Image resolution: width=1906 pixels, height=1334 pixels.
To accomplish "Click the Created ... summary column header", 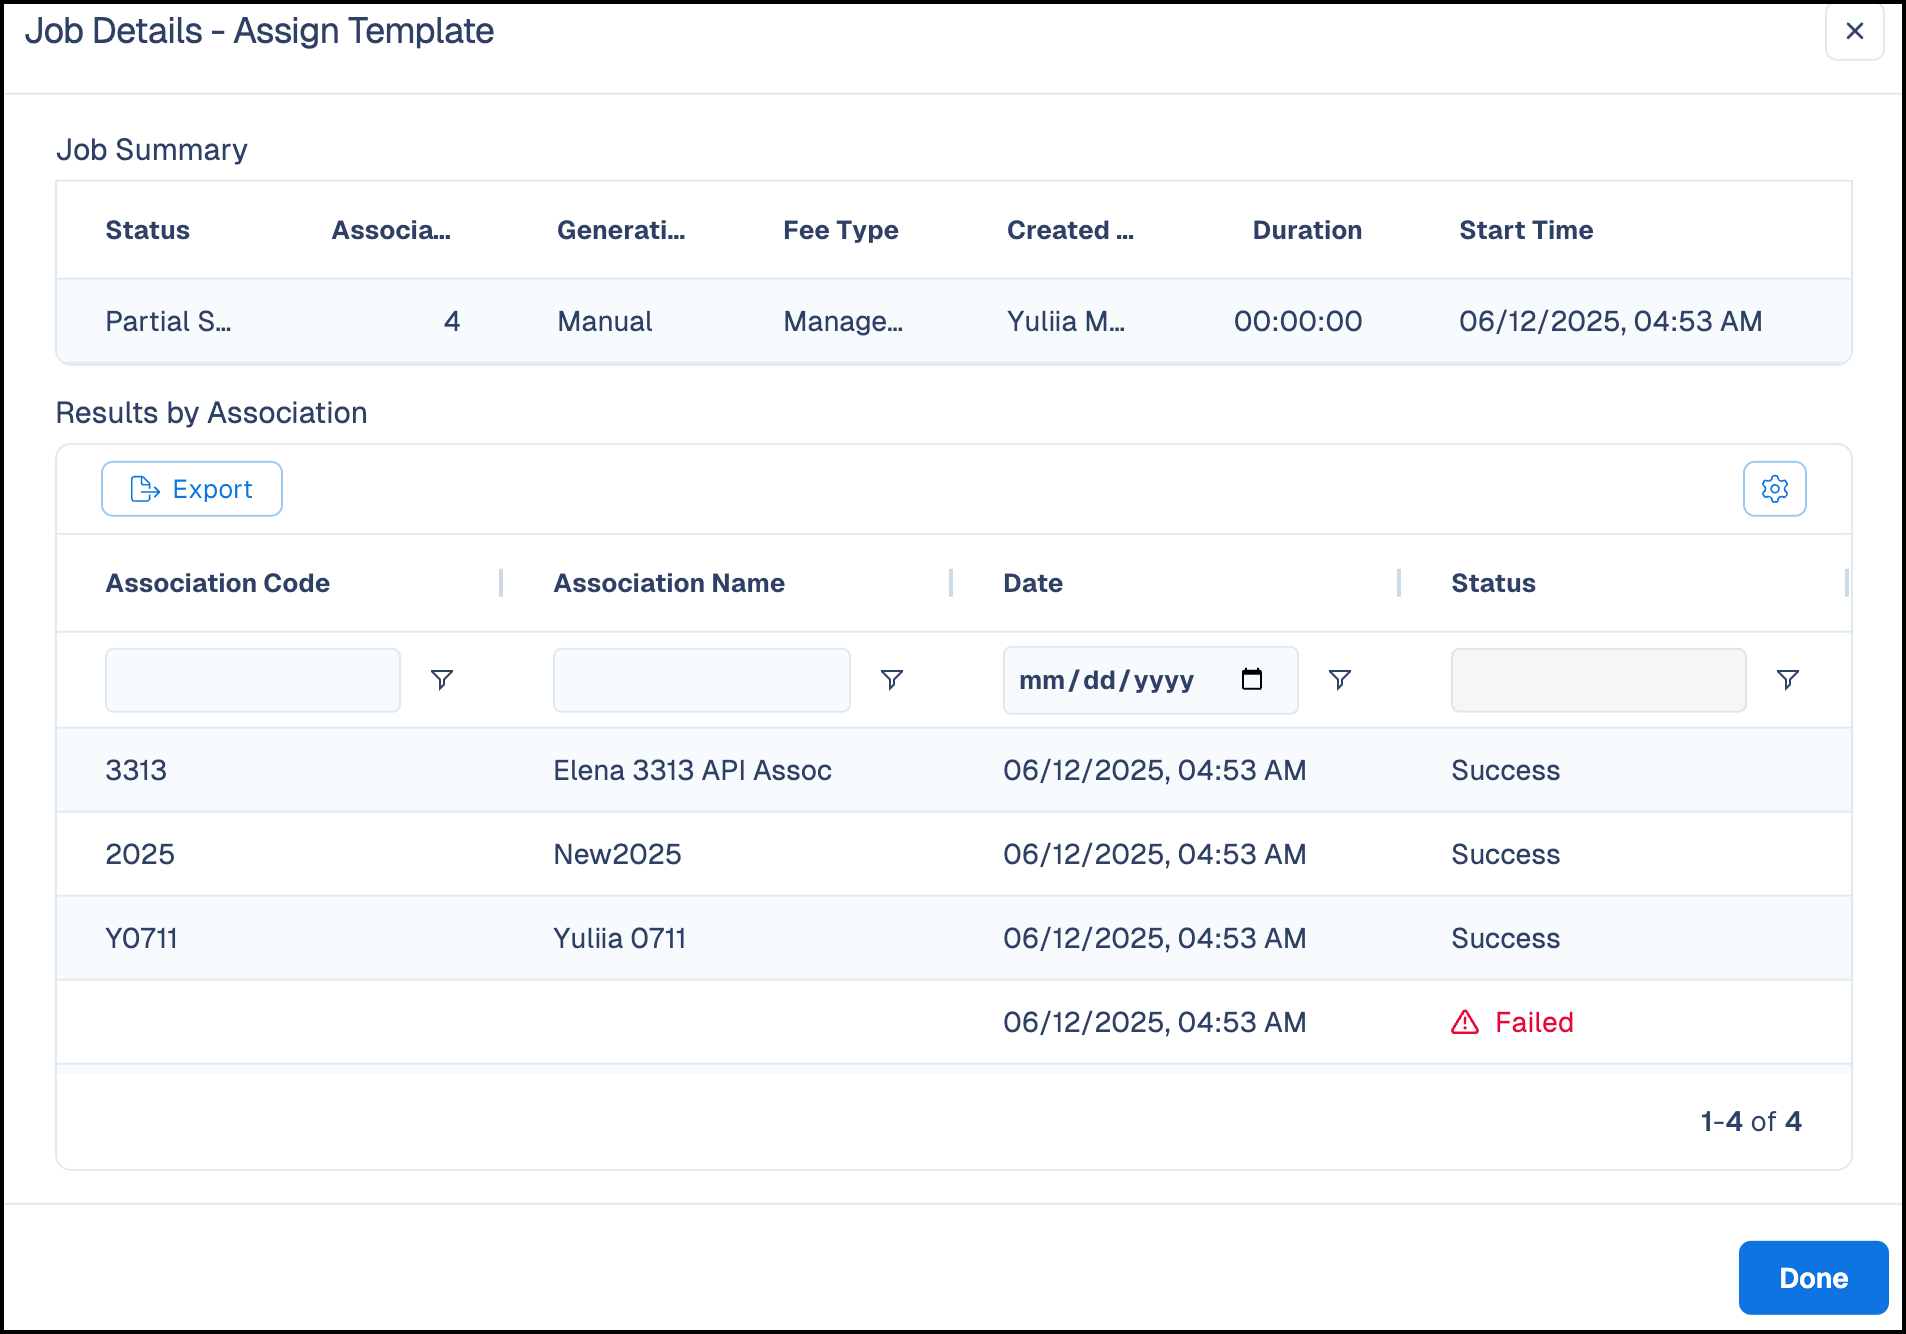I will (1070, 230).
